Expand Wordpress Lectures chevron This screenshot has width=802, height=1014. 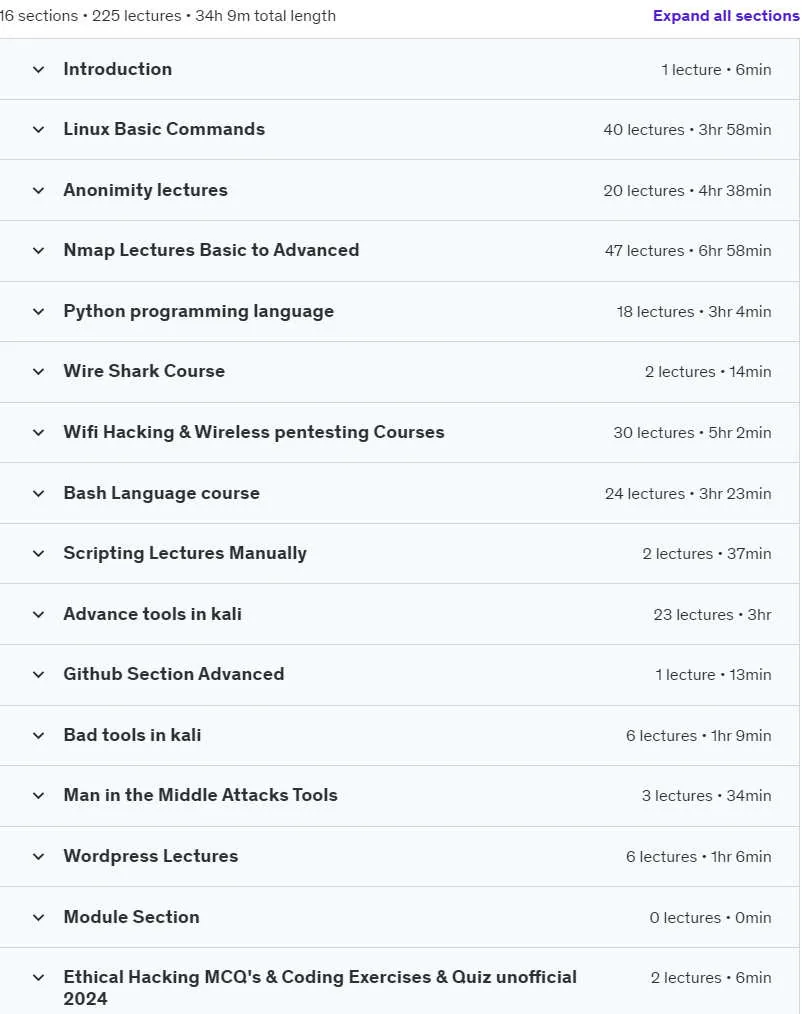[39, 856]
